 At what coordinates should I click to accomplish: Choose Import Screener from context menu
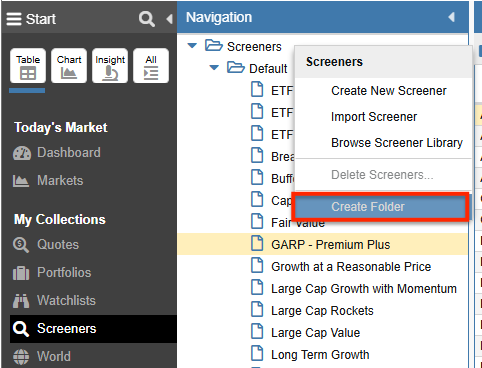pyautogui.click(x=374, y=117)
